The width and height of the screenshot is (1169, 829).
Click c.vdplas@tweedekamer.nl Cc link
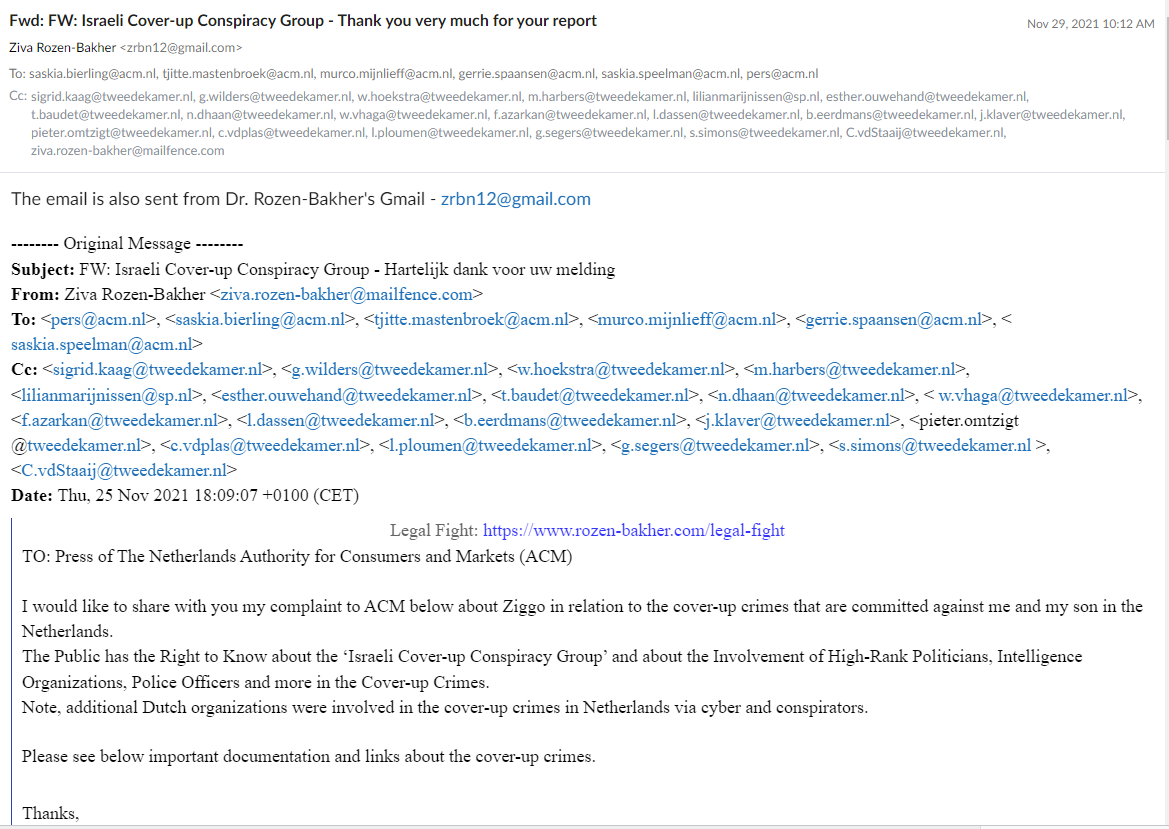tap(265, 446)
